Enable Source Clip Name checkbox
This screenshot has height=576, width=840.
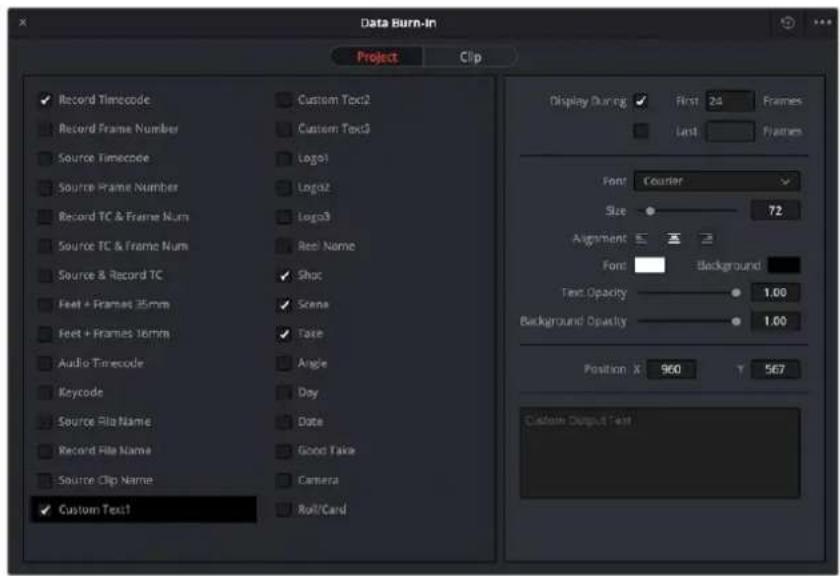point(45,480)
